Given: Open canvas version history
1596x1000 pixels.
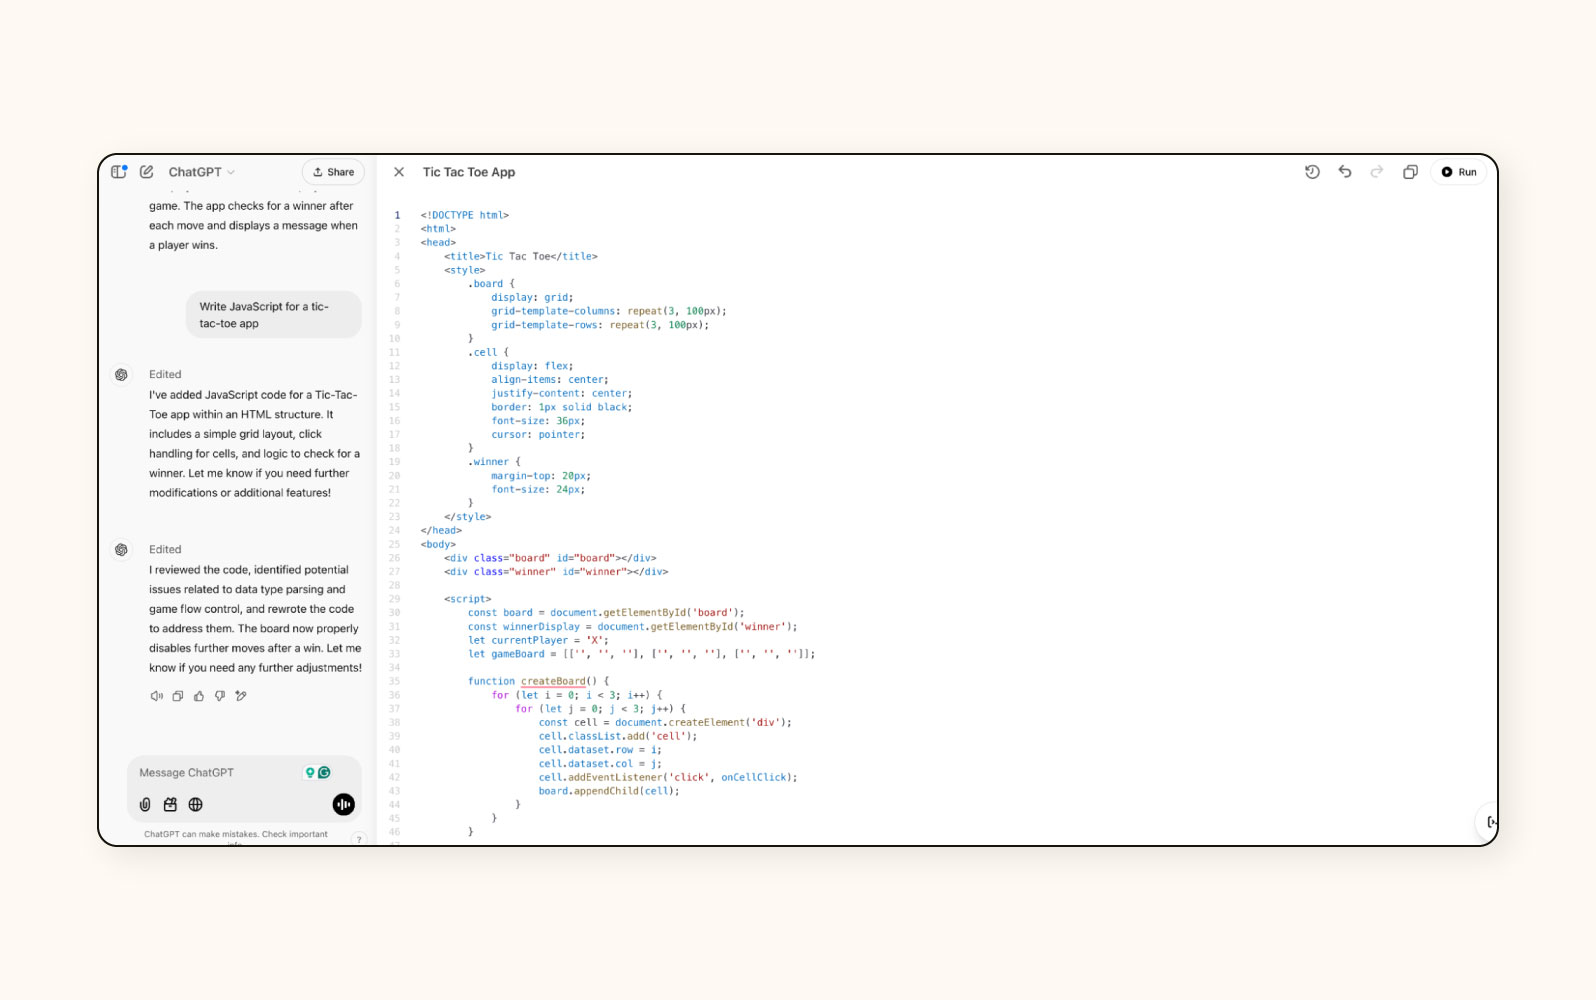Looking at the screenshot, I should 1312,172.
